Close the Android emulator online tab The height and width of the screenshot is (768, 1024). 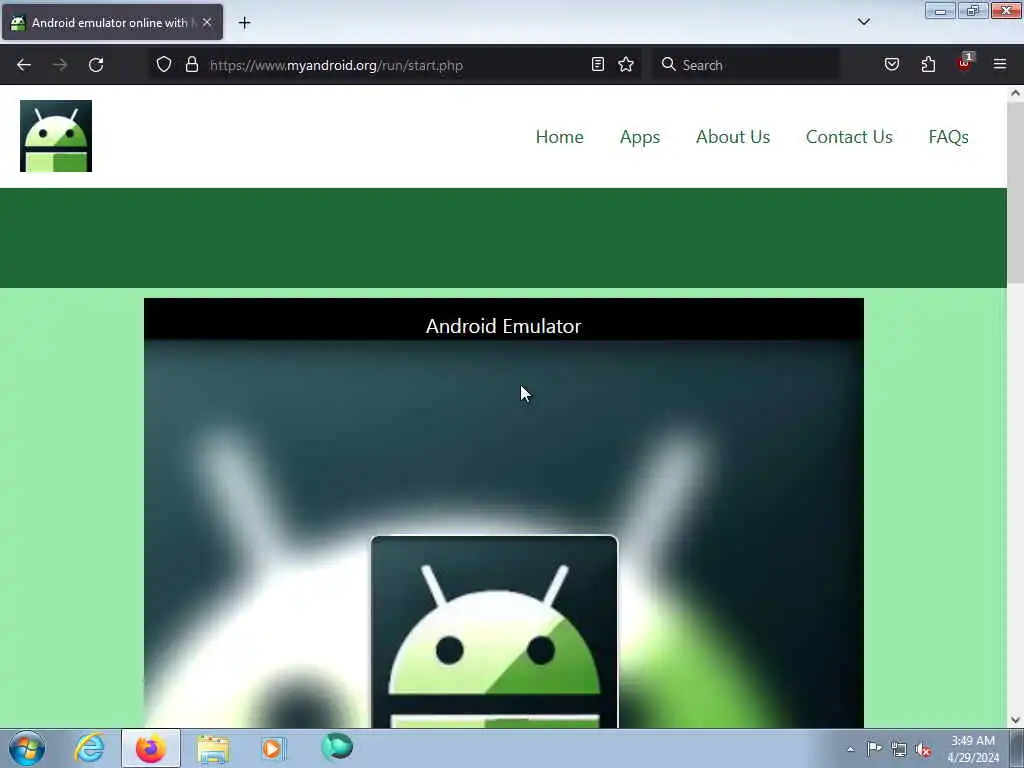click(x=207, y=22)
